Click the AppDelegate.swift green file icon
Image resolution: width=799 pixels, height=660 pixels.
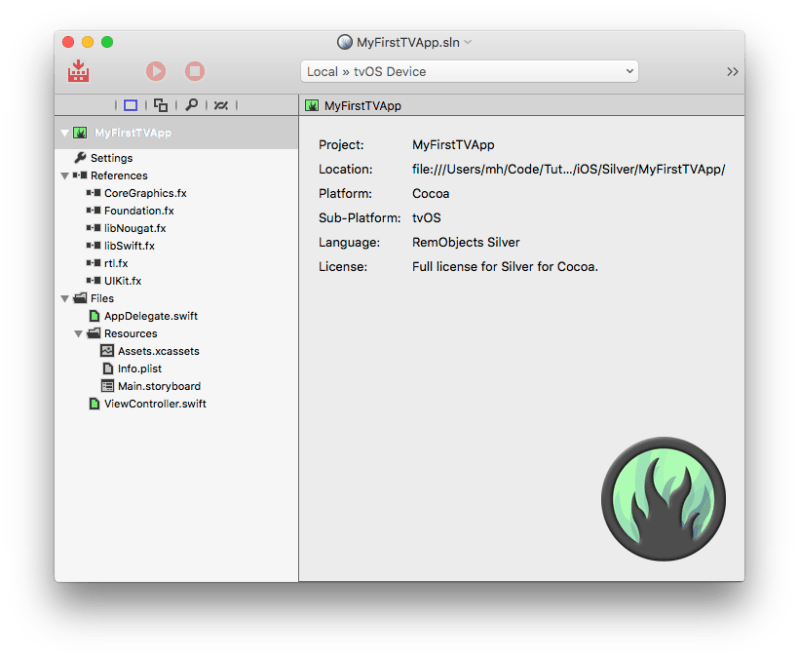tap(94, 316)
